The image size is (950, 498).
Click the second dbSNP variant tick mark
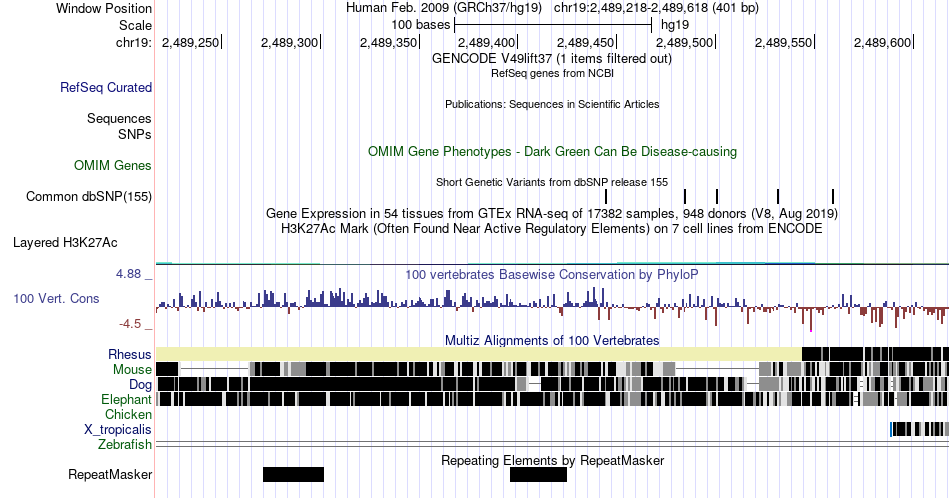pyautogui.click(x=685, y=196)
